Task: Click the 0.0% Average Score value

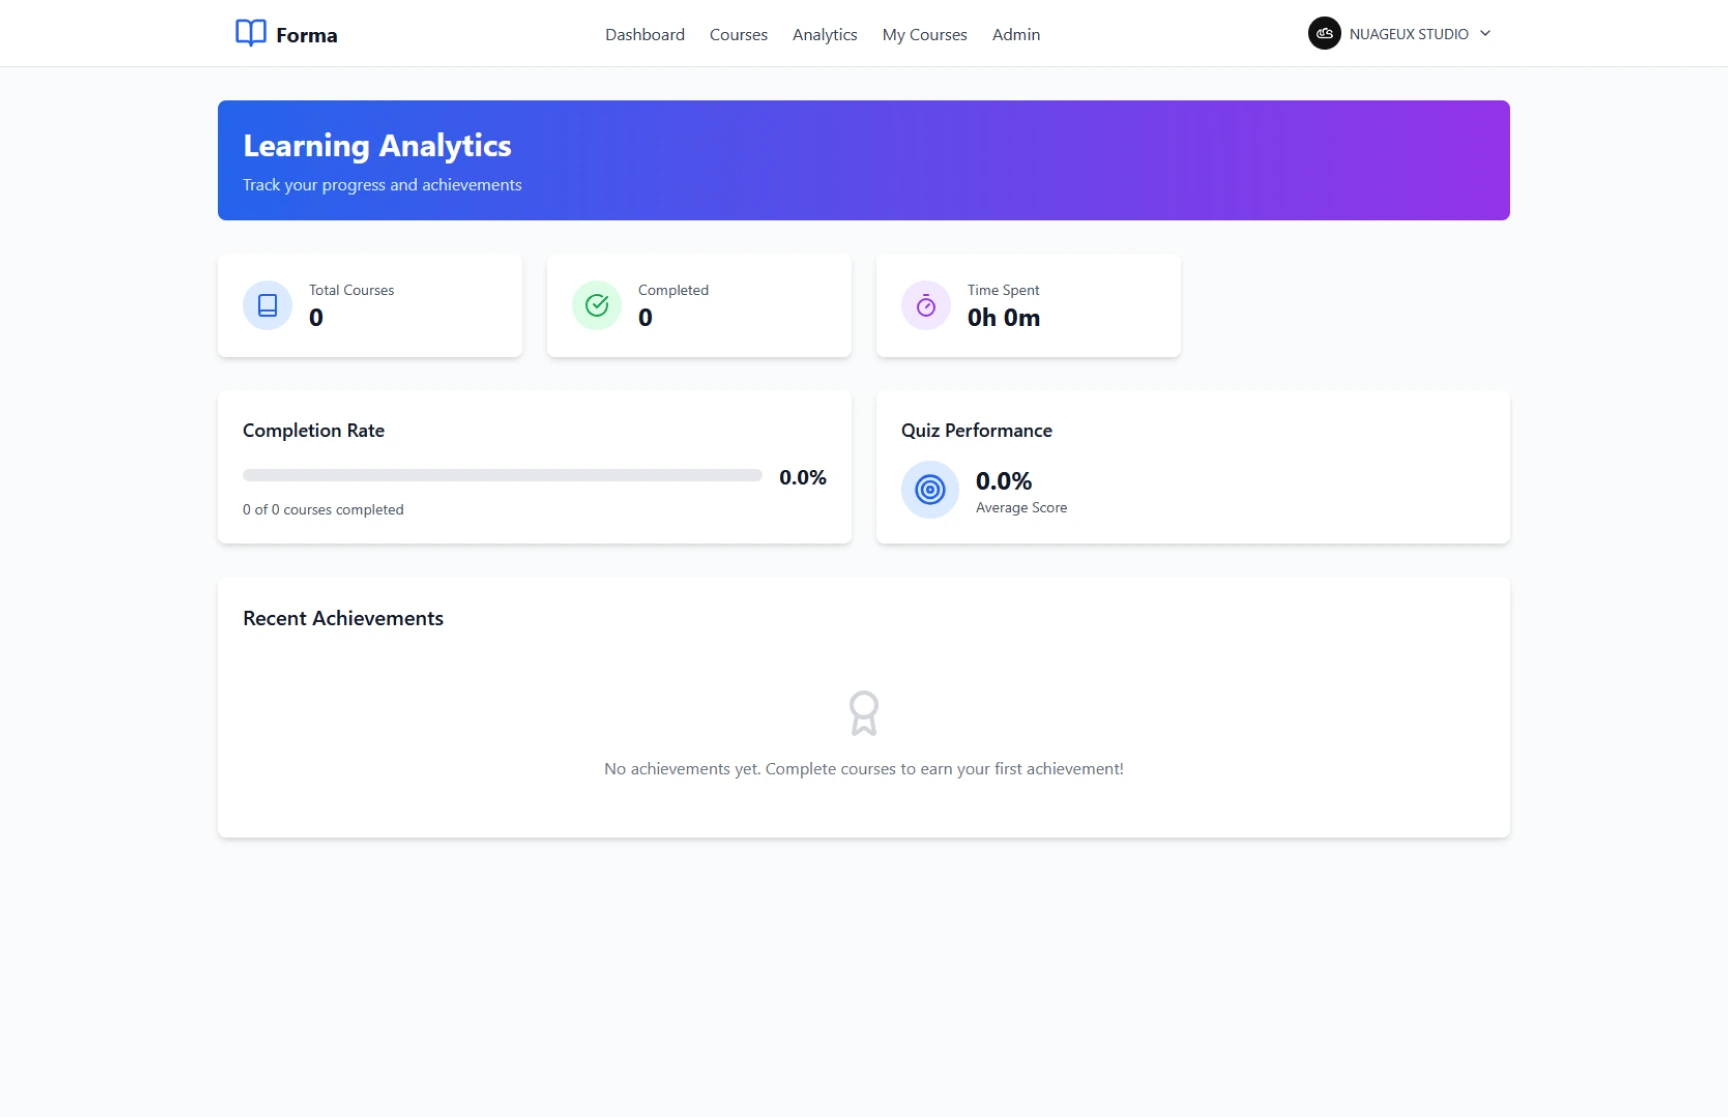Action: click(1003, 481)
